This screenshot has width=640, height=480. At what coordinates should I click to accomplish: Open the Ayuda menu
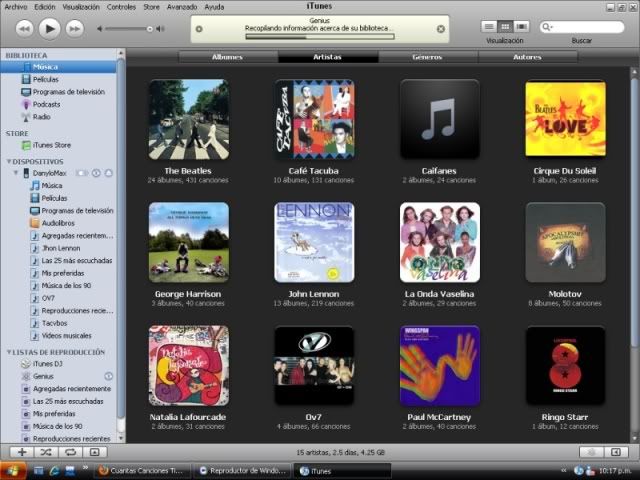click(214, 7)
